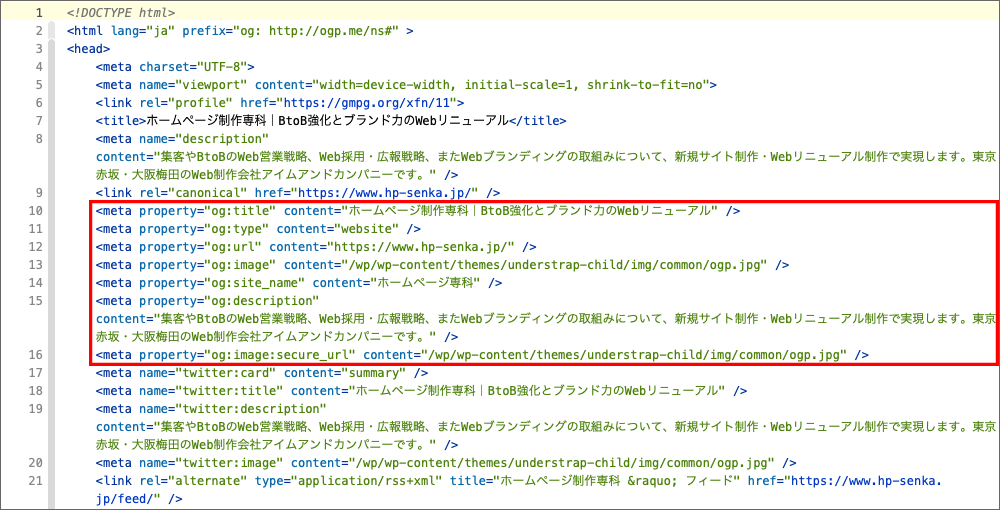Click the twitter:image content path
Viewport: 1000px width, 510px height.
[x=561, y=463]
